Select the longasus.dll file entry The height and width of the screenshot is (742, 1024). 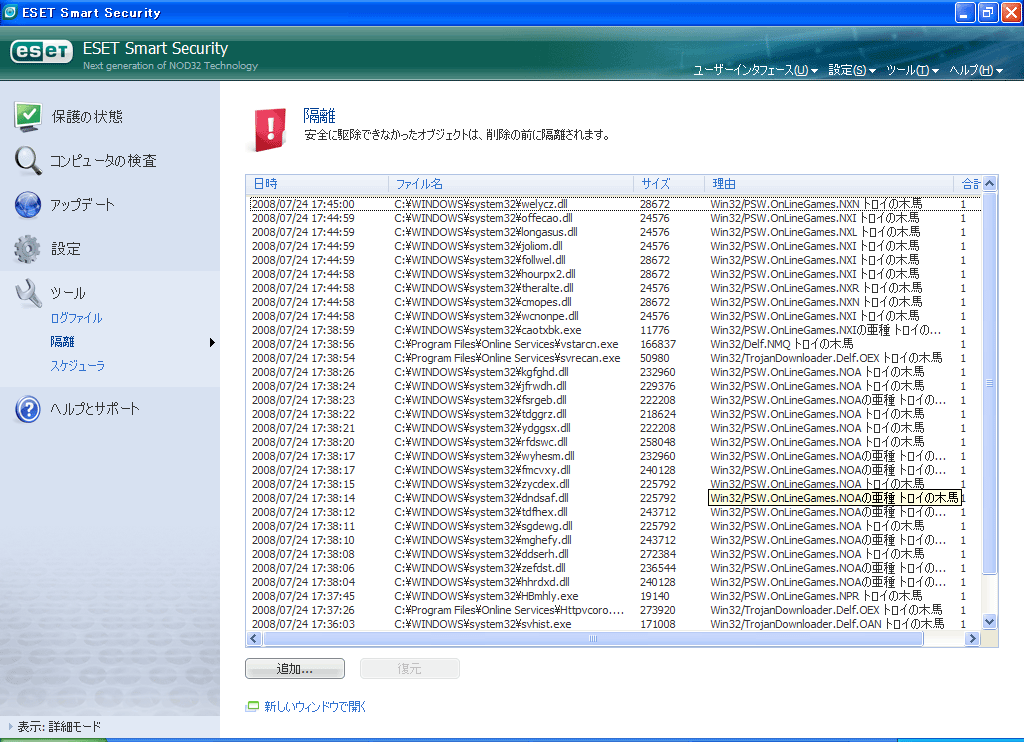[486, 232]
